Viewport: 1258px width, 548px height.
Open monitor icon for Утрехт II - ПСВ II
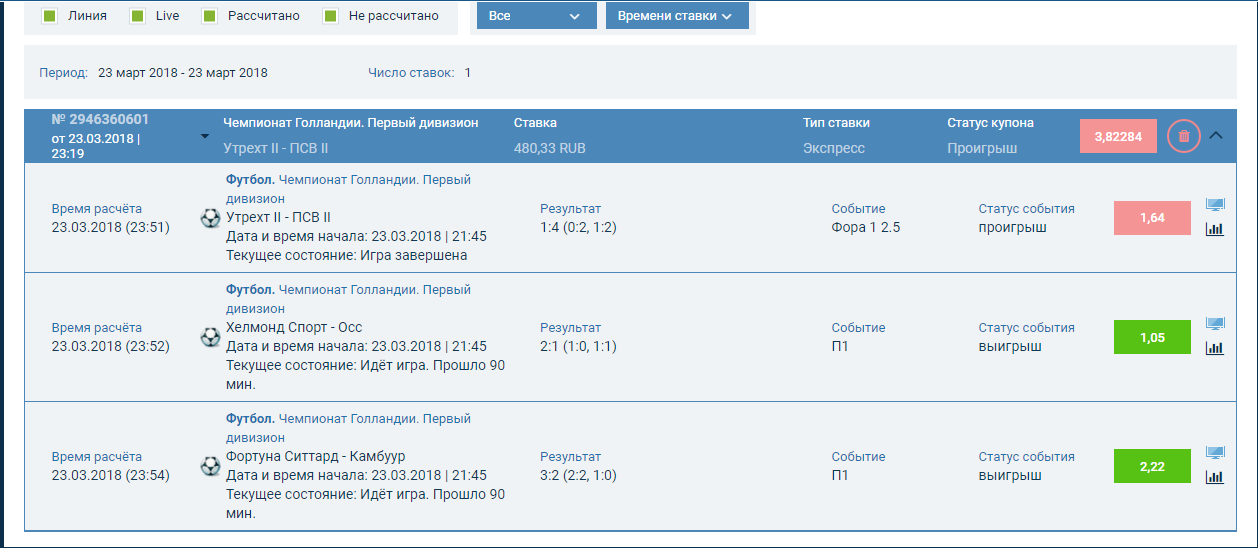tap(1215, 205)
